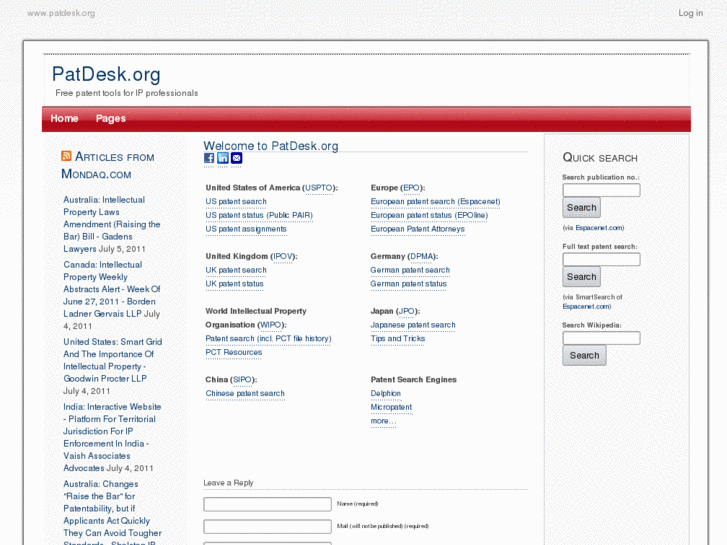This screenshot has height=545, width=727.
Task: Open Australia Intellectual Property Laws Amendment article
Action: 112,224
